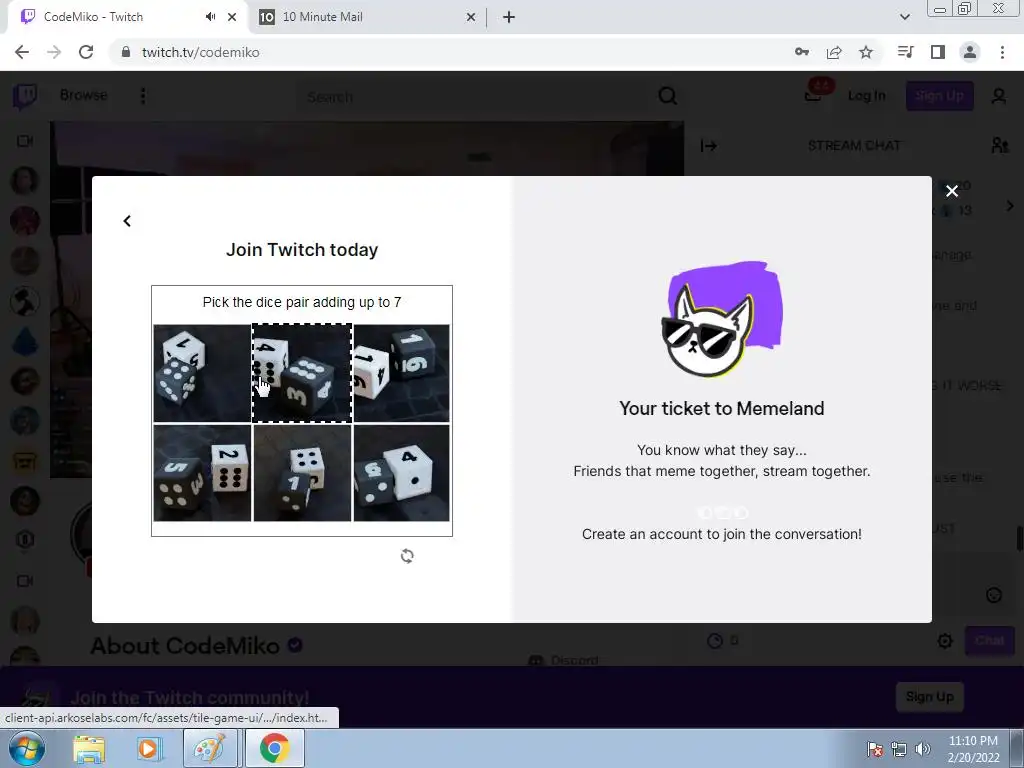Click the Log In button

click(x=867, y=96)
